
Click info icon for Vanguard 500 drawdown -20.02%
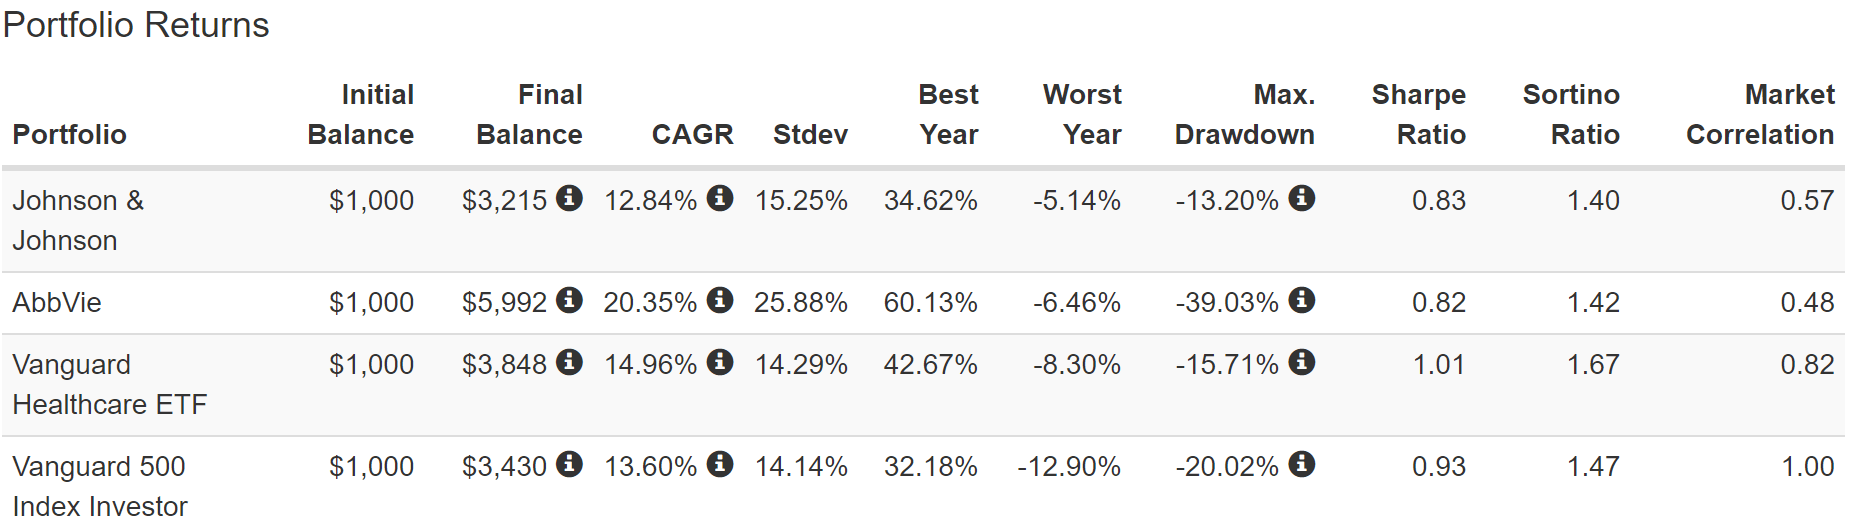pos(1301,464)
